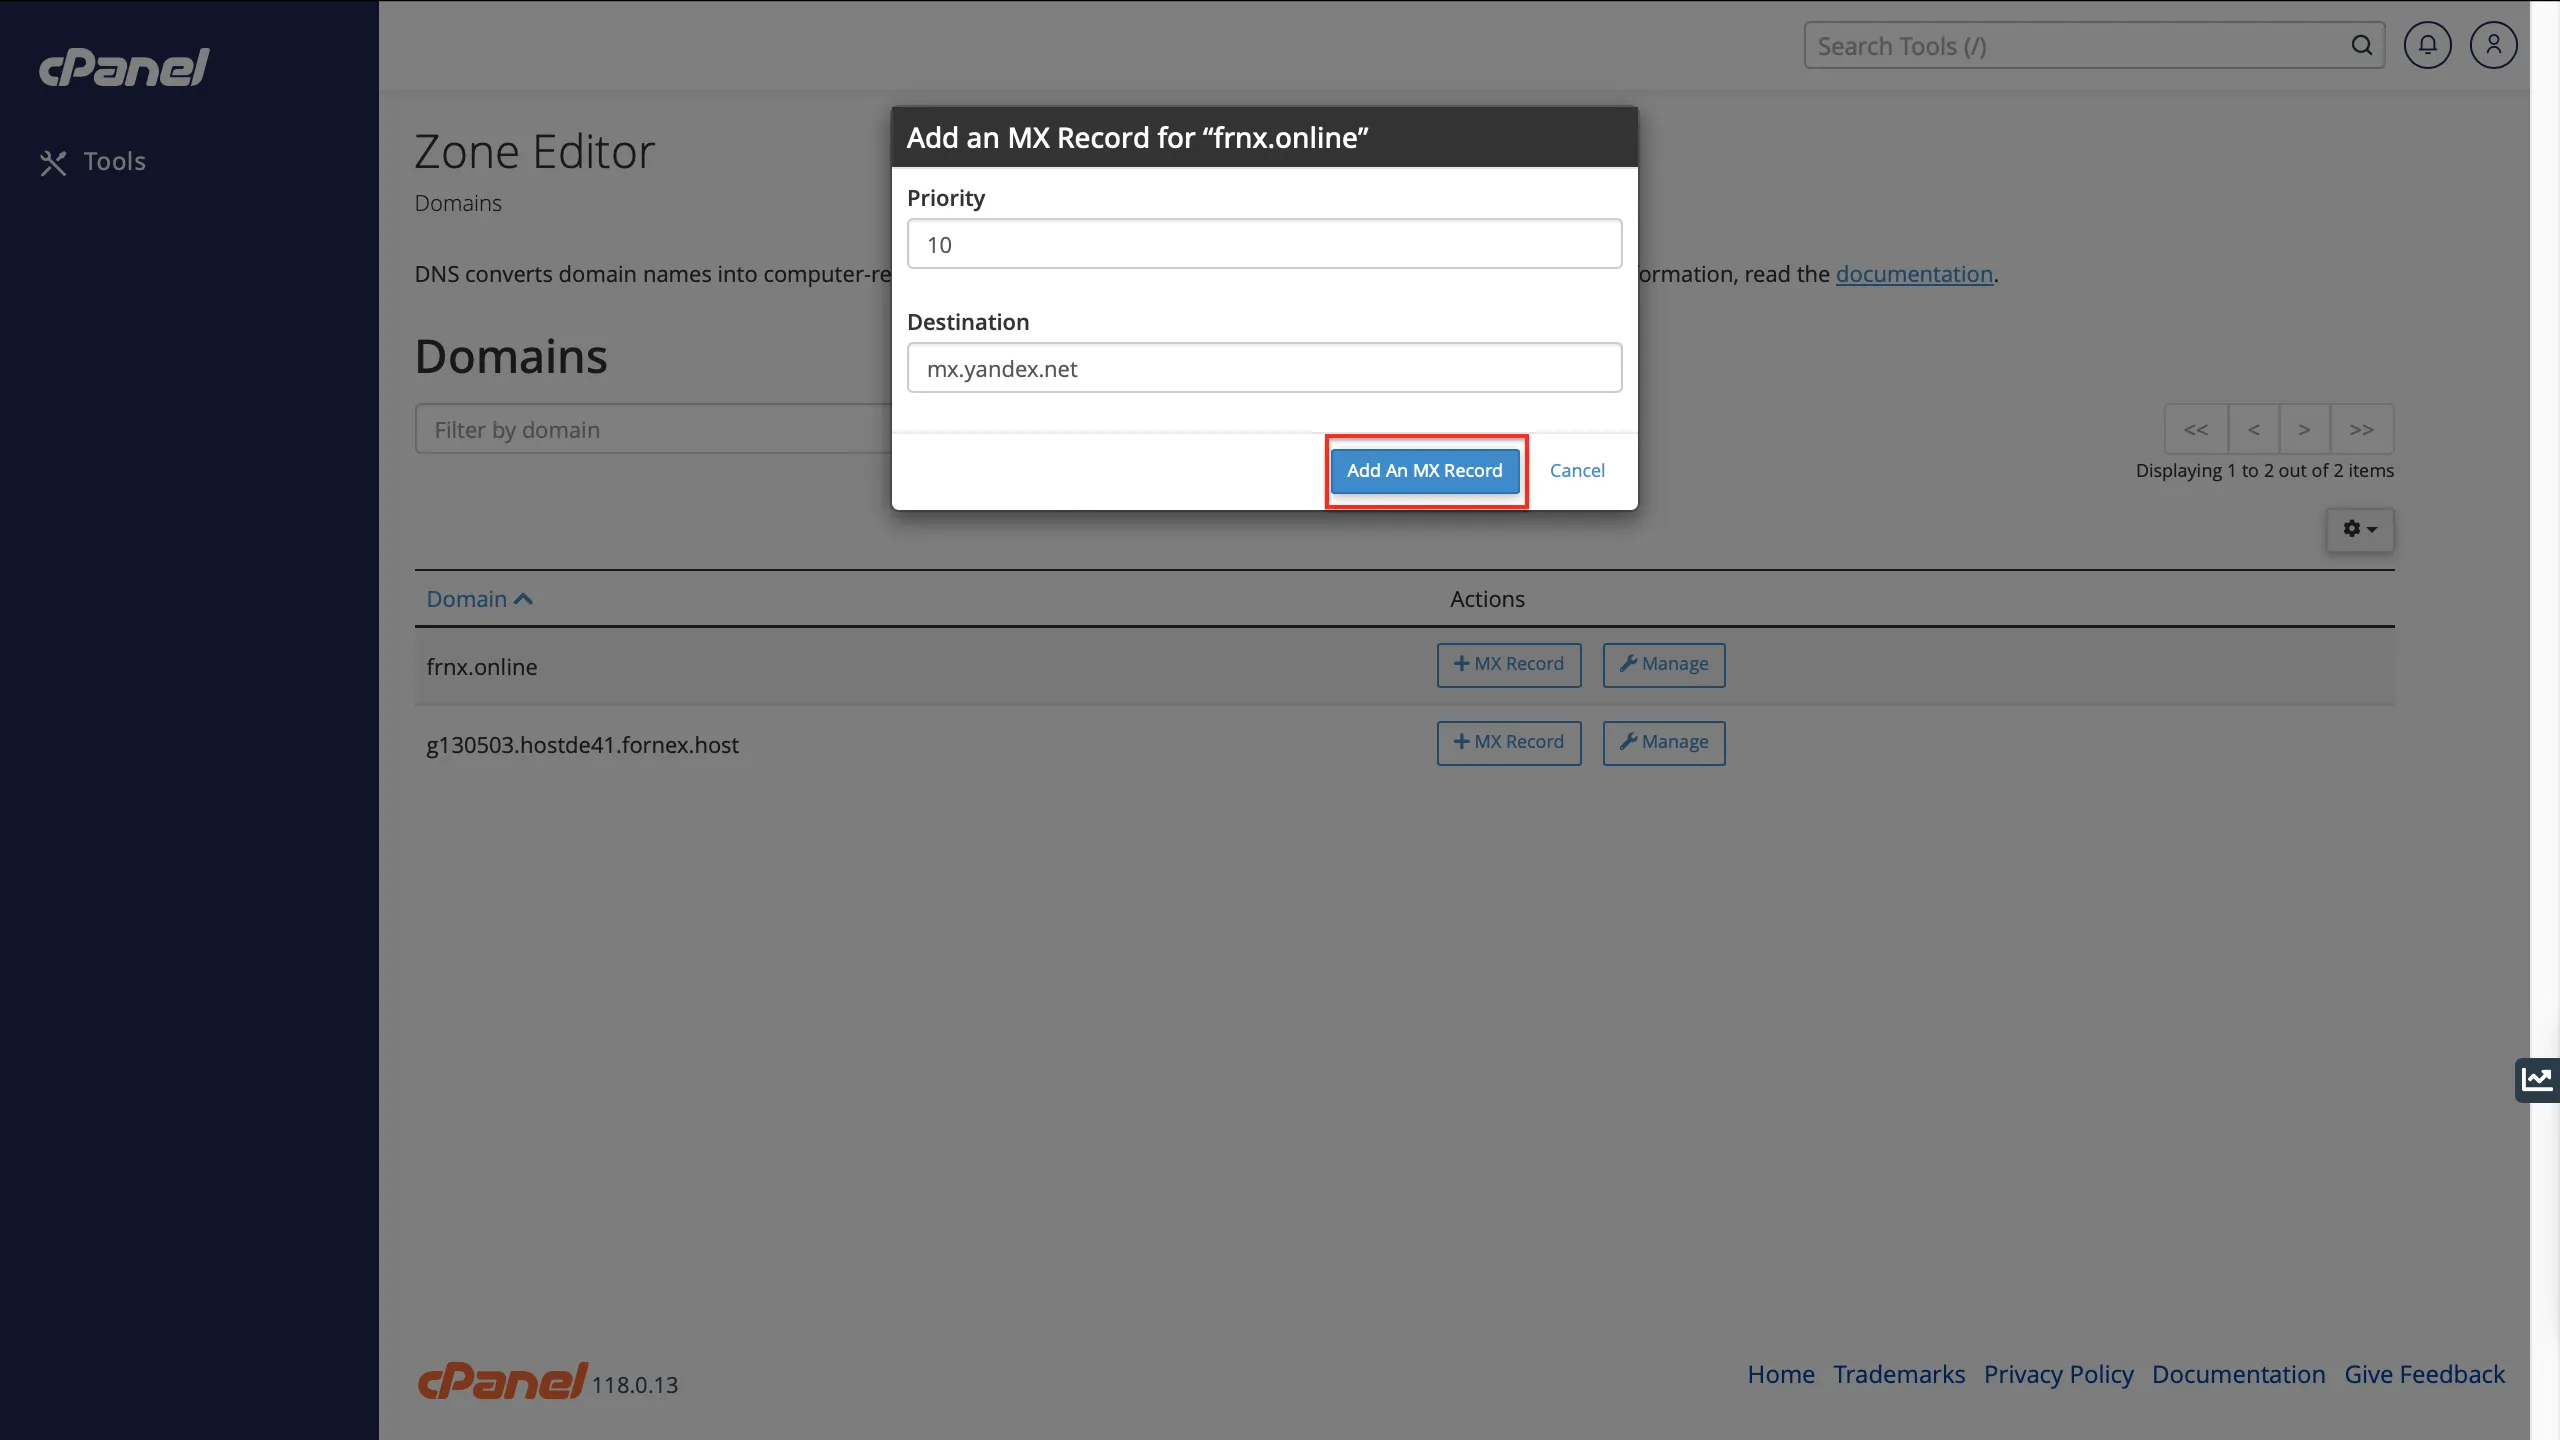Open the notifications bell icon
Screen dimensions: 2560x1440
pos(2427,46)
